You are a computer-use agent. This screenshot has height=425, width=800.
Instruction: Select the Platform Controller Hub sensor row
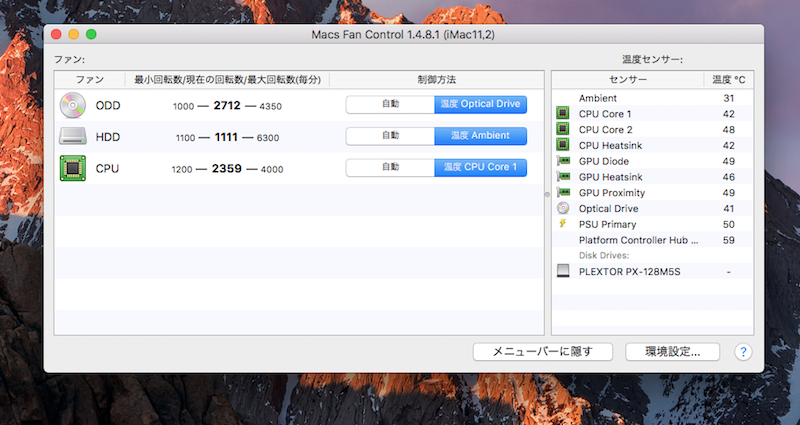pos(640,240)
